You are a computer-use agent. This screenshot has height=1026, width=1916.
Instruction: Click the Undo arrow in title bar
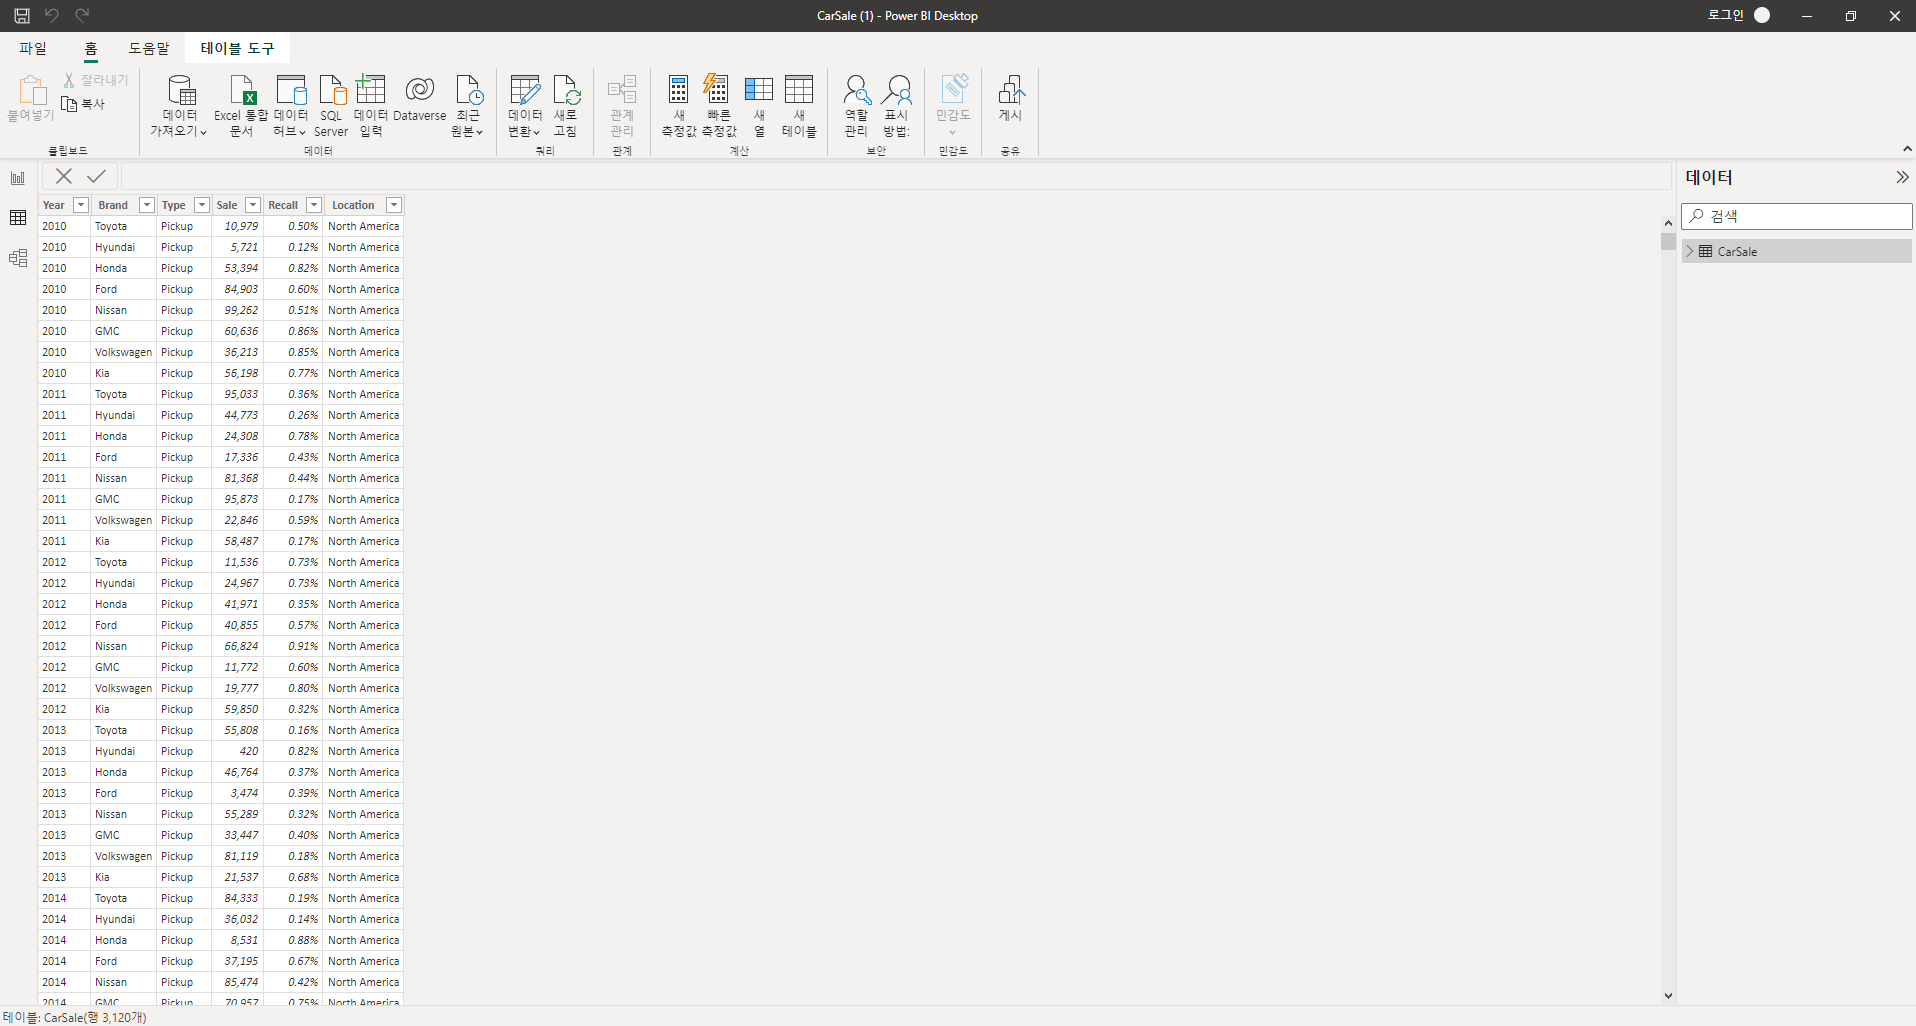pos(52,15)
